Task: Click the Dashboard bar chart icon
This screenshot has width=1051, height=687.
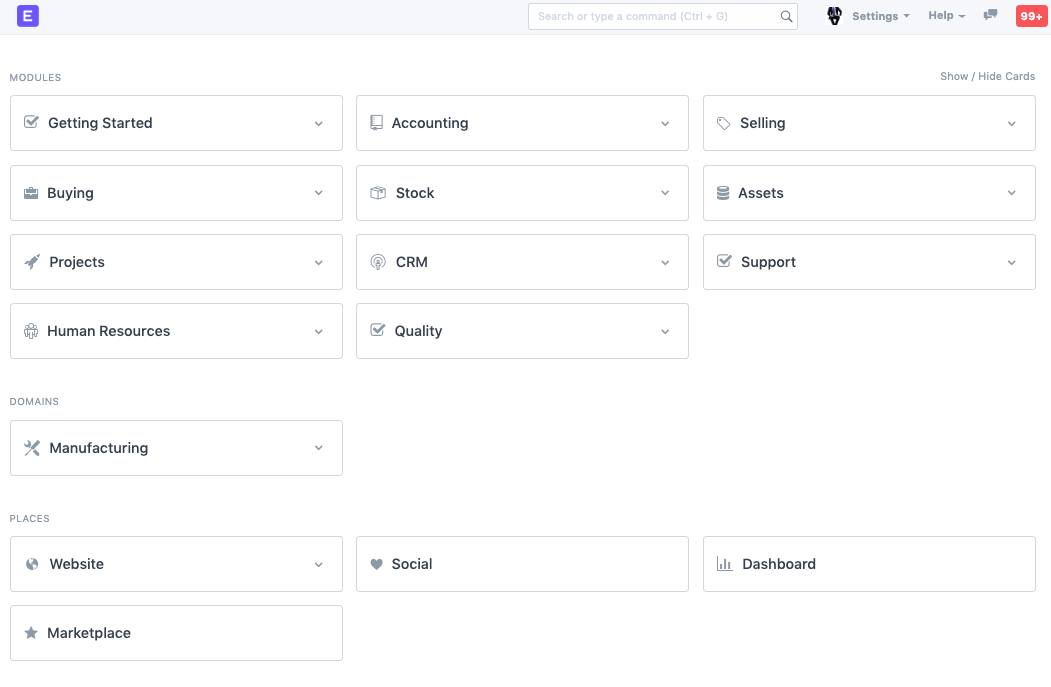Action: coord(724,564)
